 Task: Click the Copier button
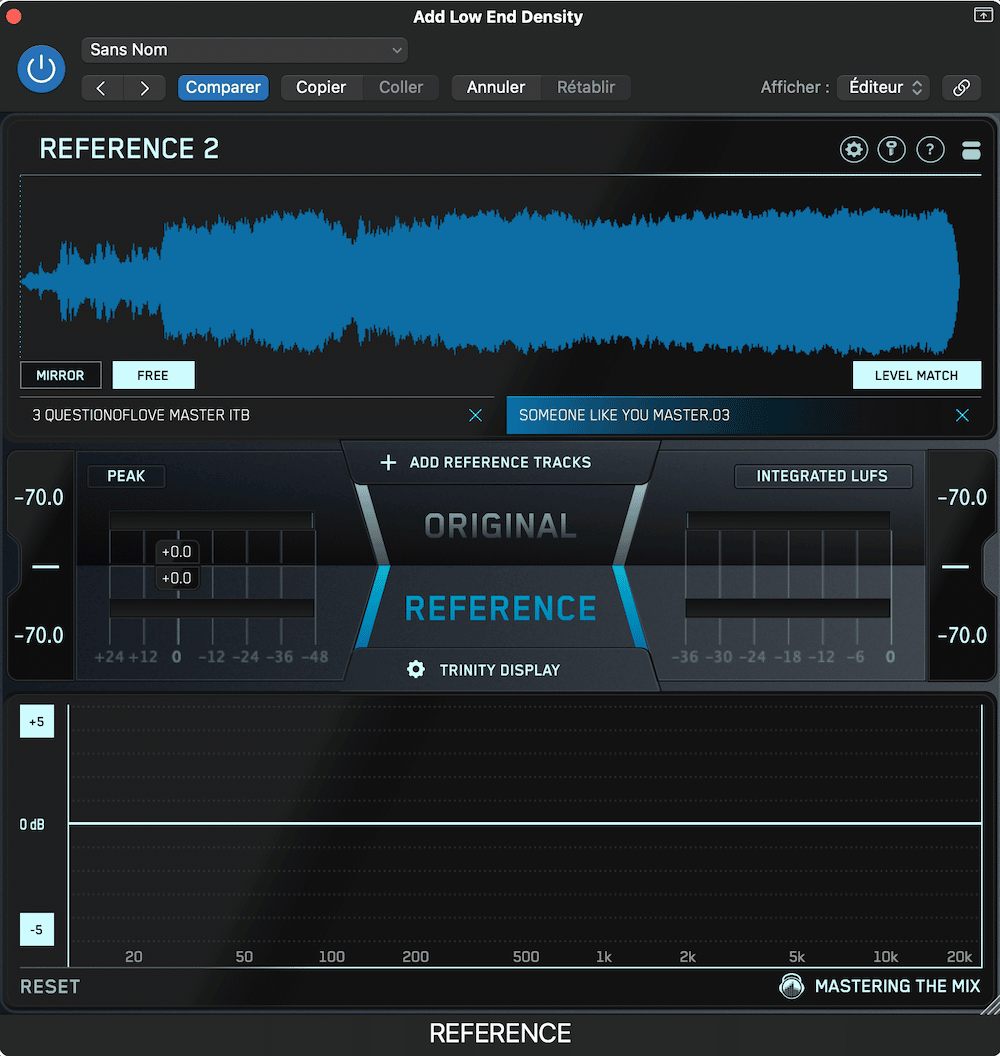[x=321, y=88]
